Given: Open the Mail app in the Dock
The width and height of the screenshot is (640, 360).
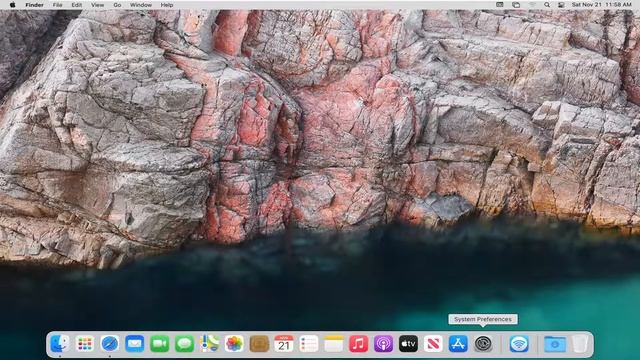Looking at the screenshot, I should (135, 344).
